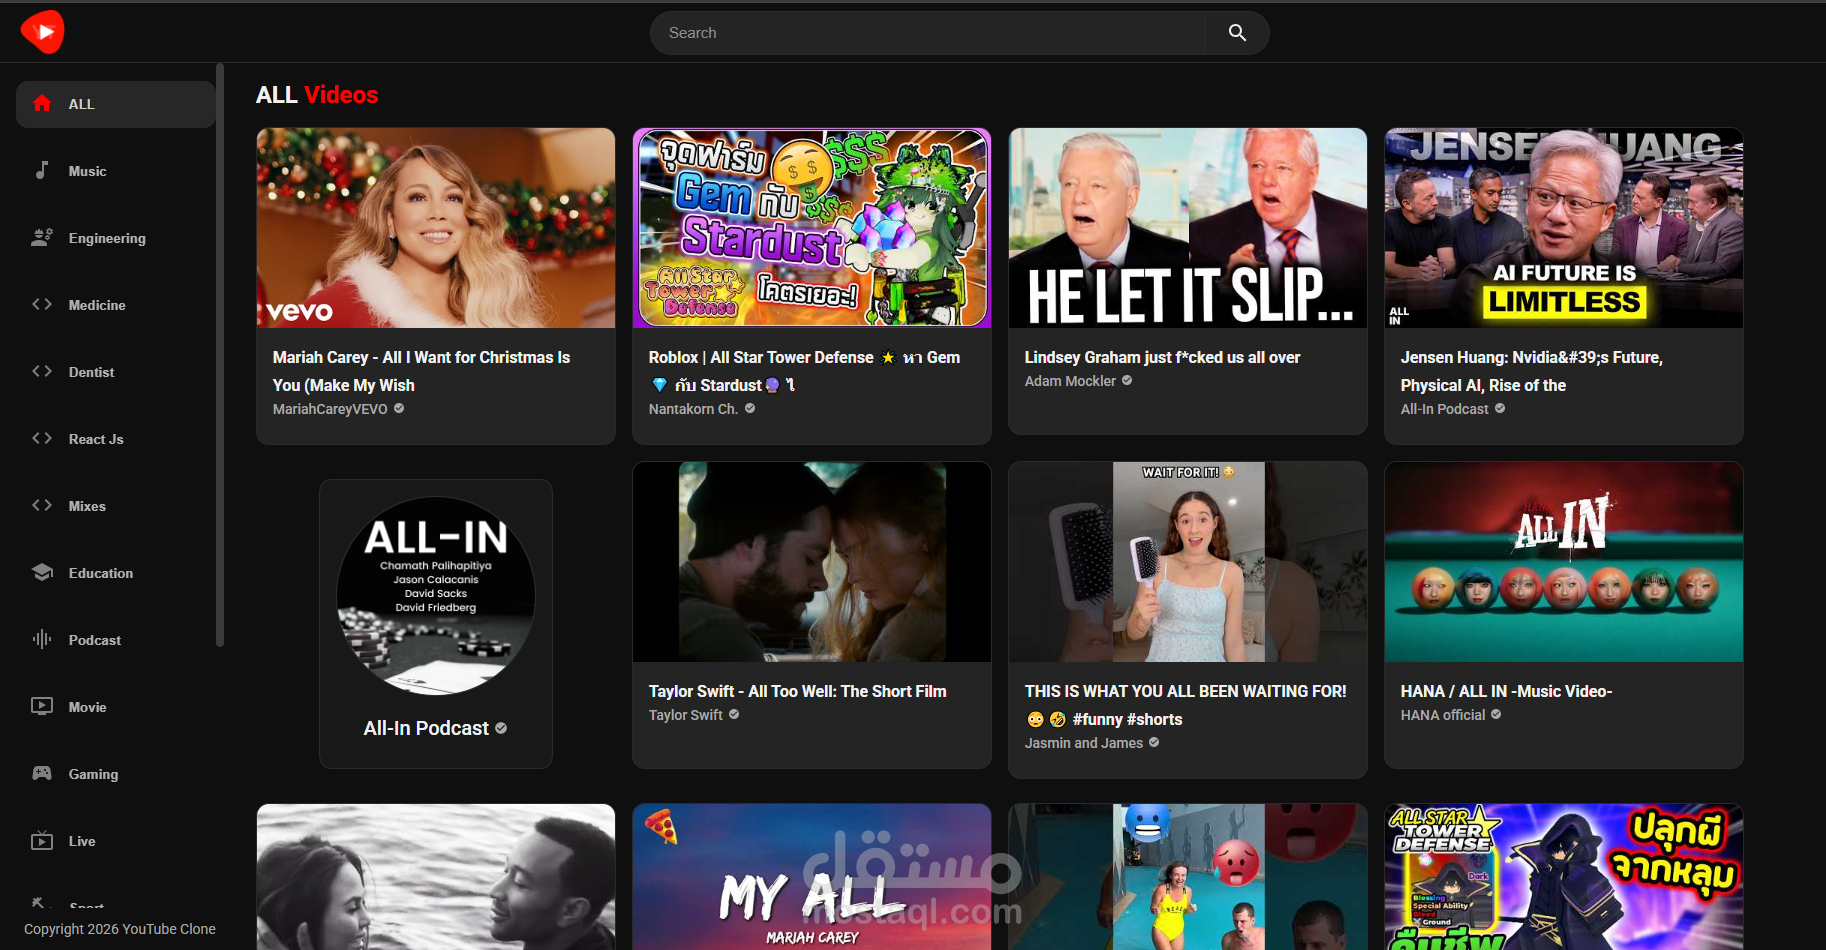Focus the Search input field

coord(928,33)
